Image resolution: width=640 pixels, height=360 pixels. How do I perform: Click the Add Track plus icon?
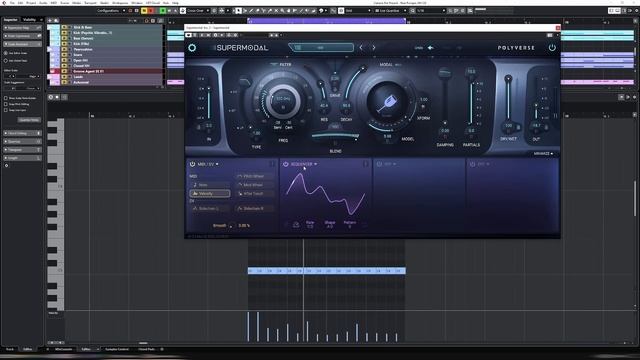tap(50, 20)
